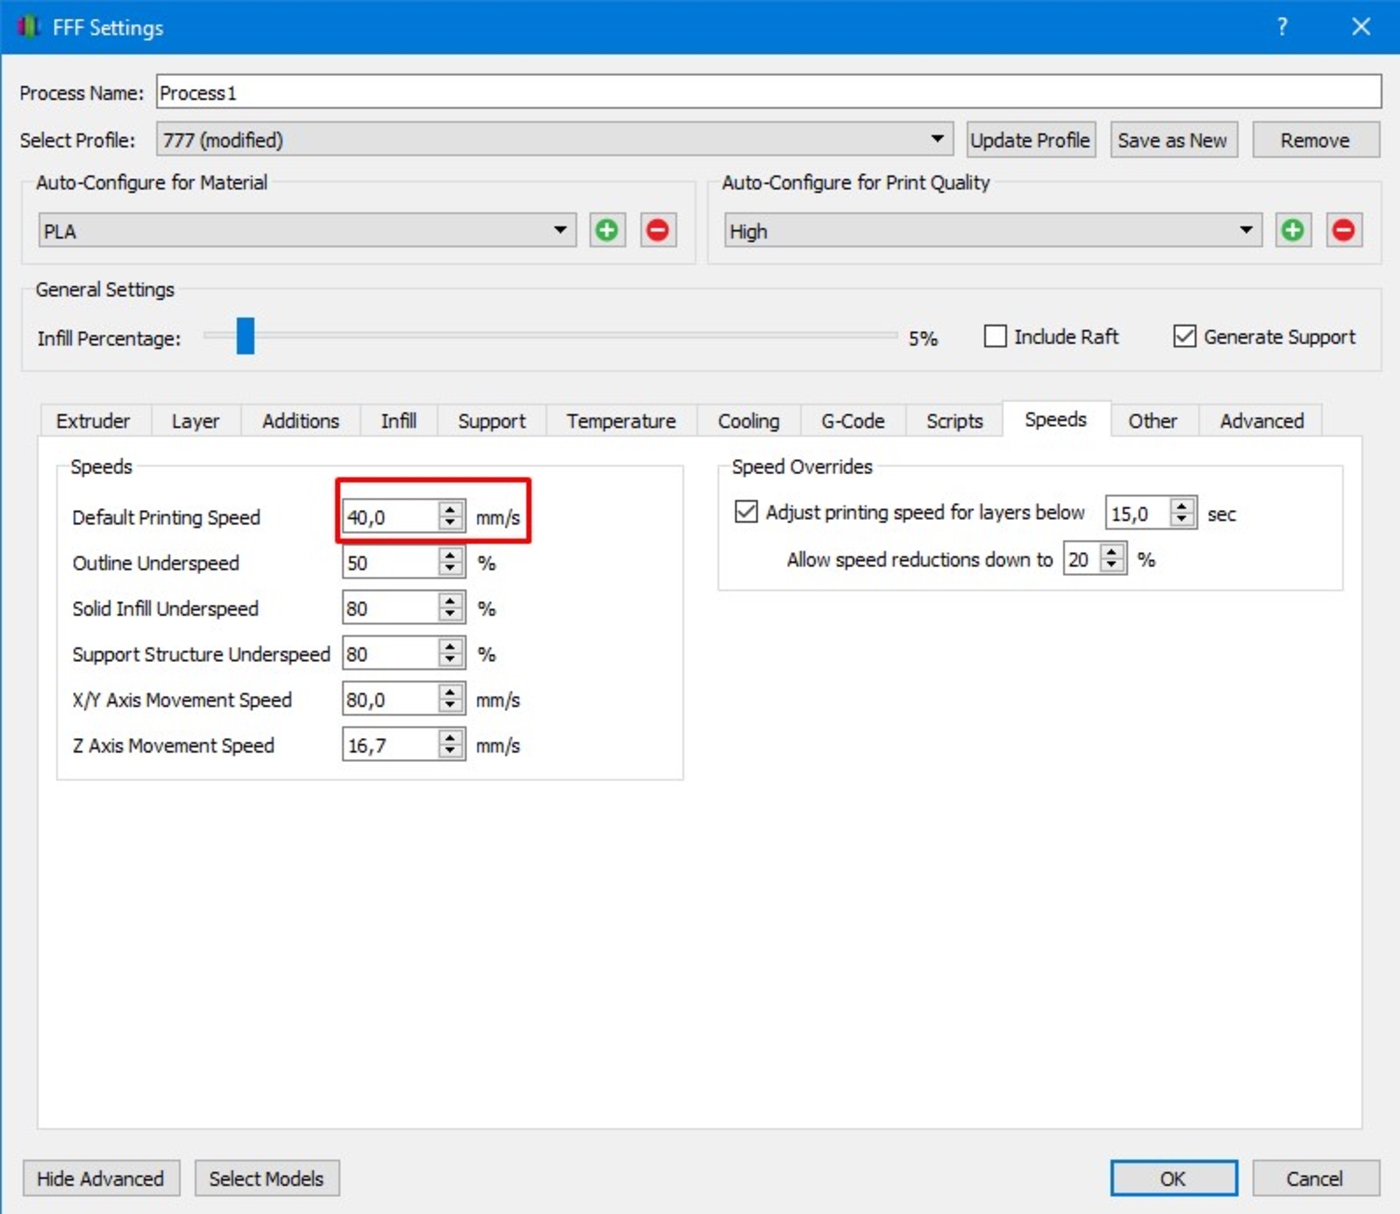The image size is (1400, 1214).
Task: Open the Select Profile dropdown
Action: [554, 139]
